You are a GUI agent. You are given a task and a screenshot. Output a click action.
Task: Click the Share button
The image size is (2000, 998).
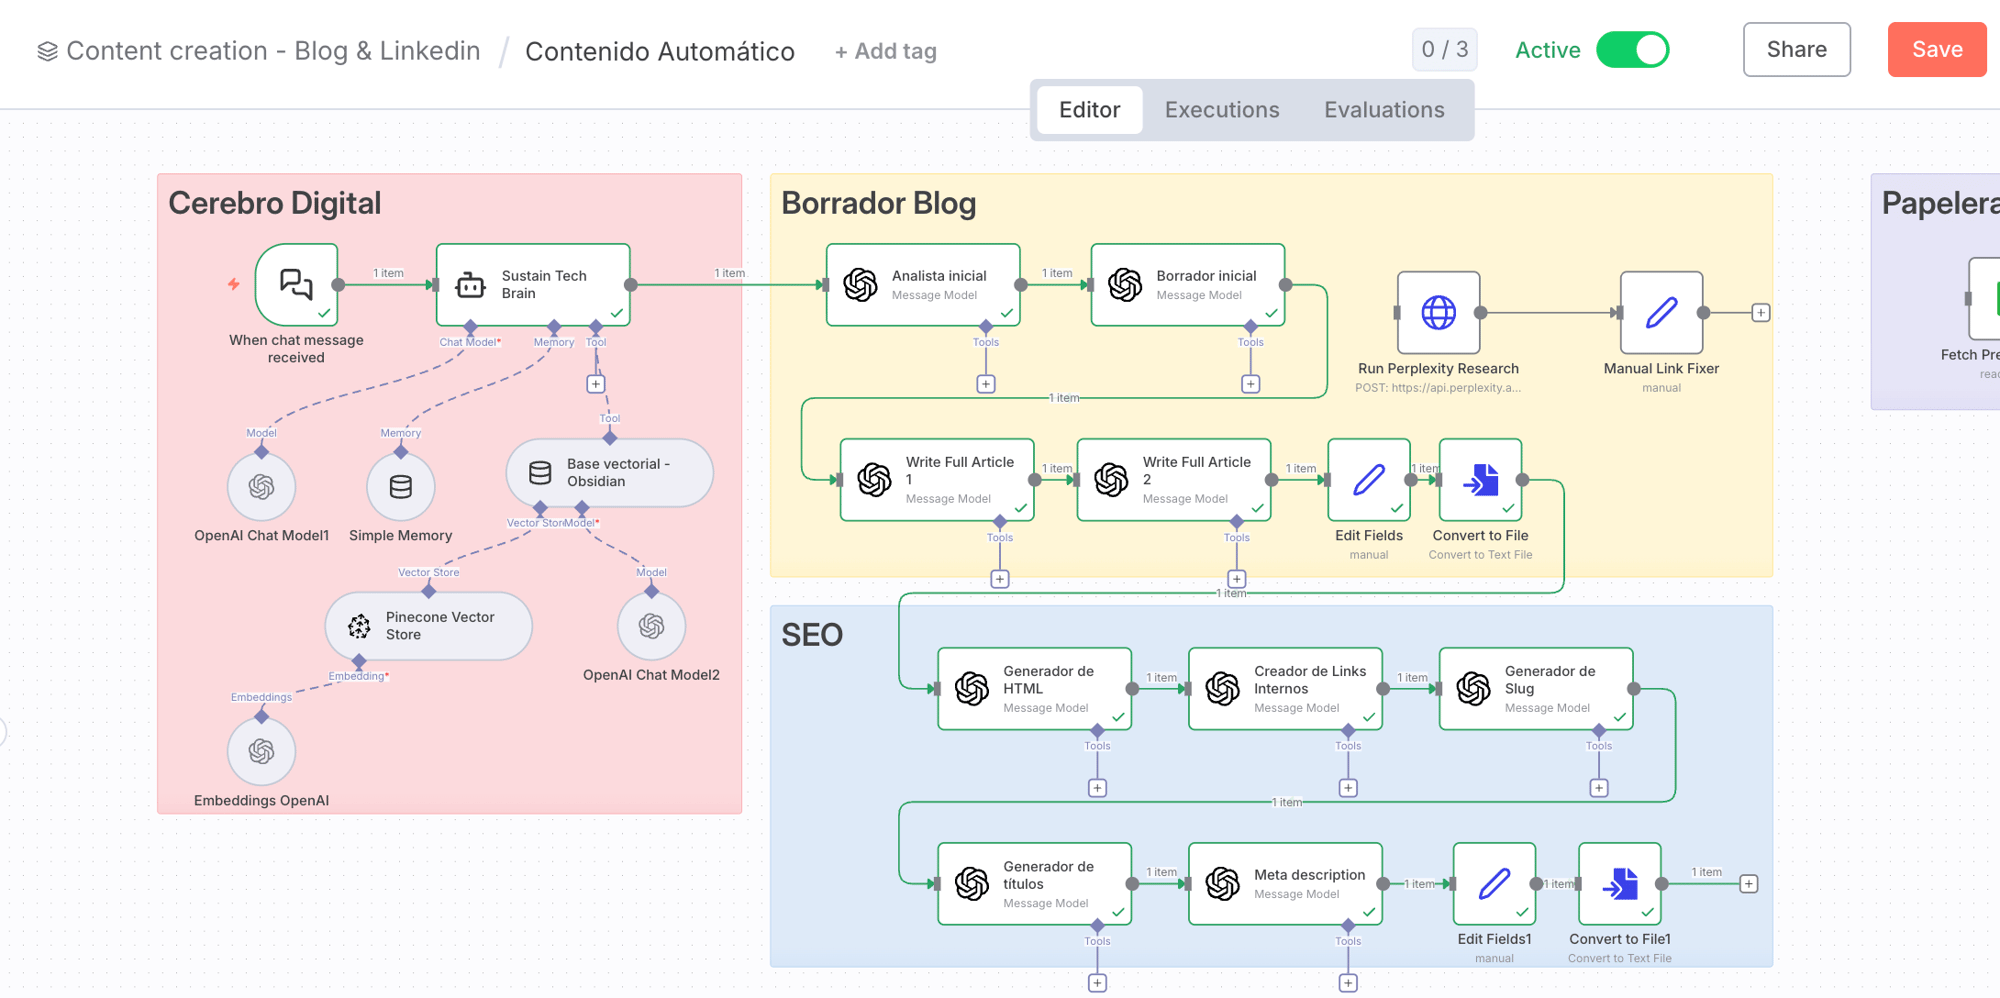1796,50
